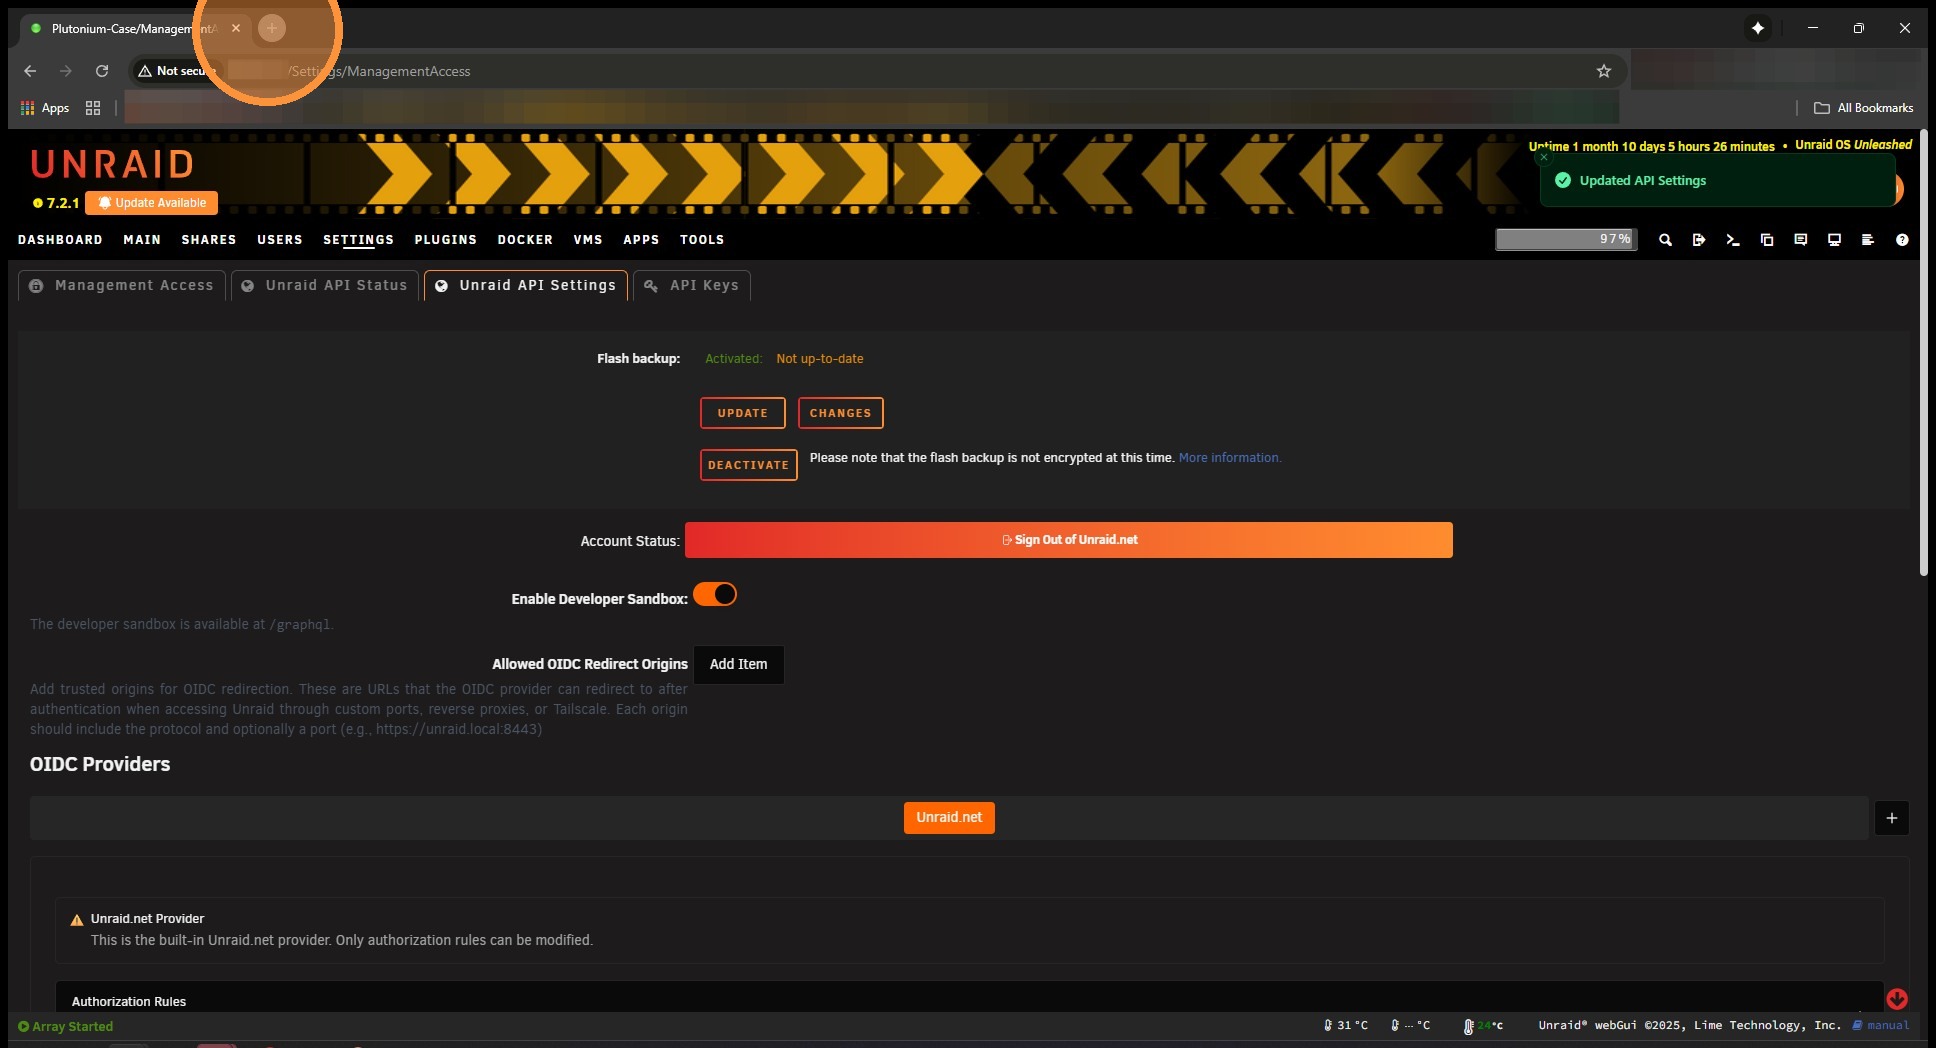Screen dimensions: 1936x1048
Task: Open the feedback speech-bubble icon
Action: (x=1801, y=240)
